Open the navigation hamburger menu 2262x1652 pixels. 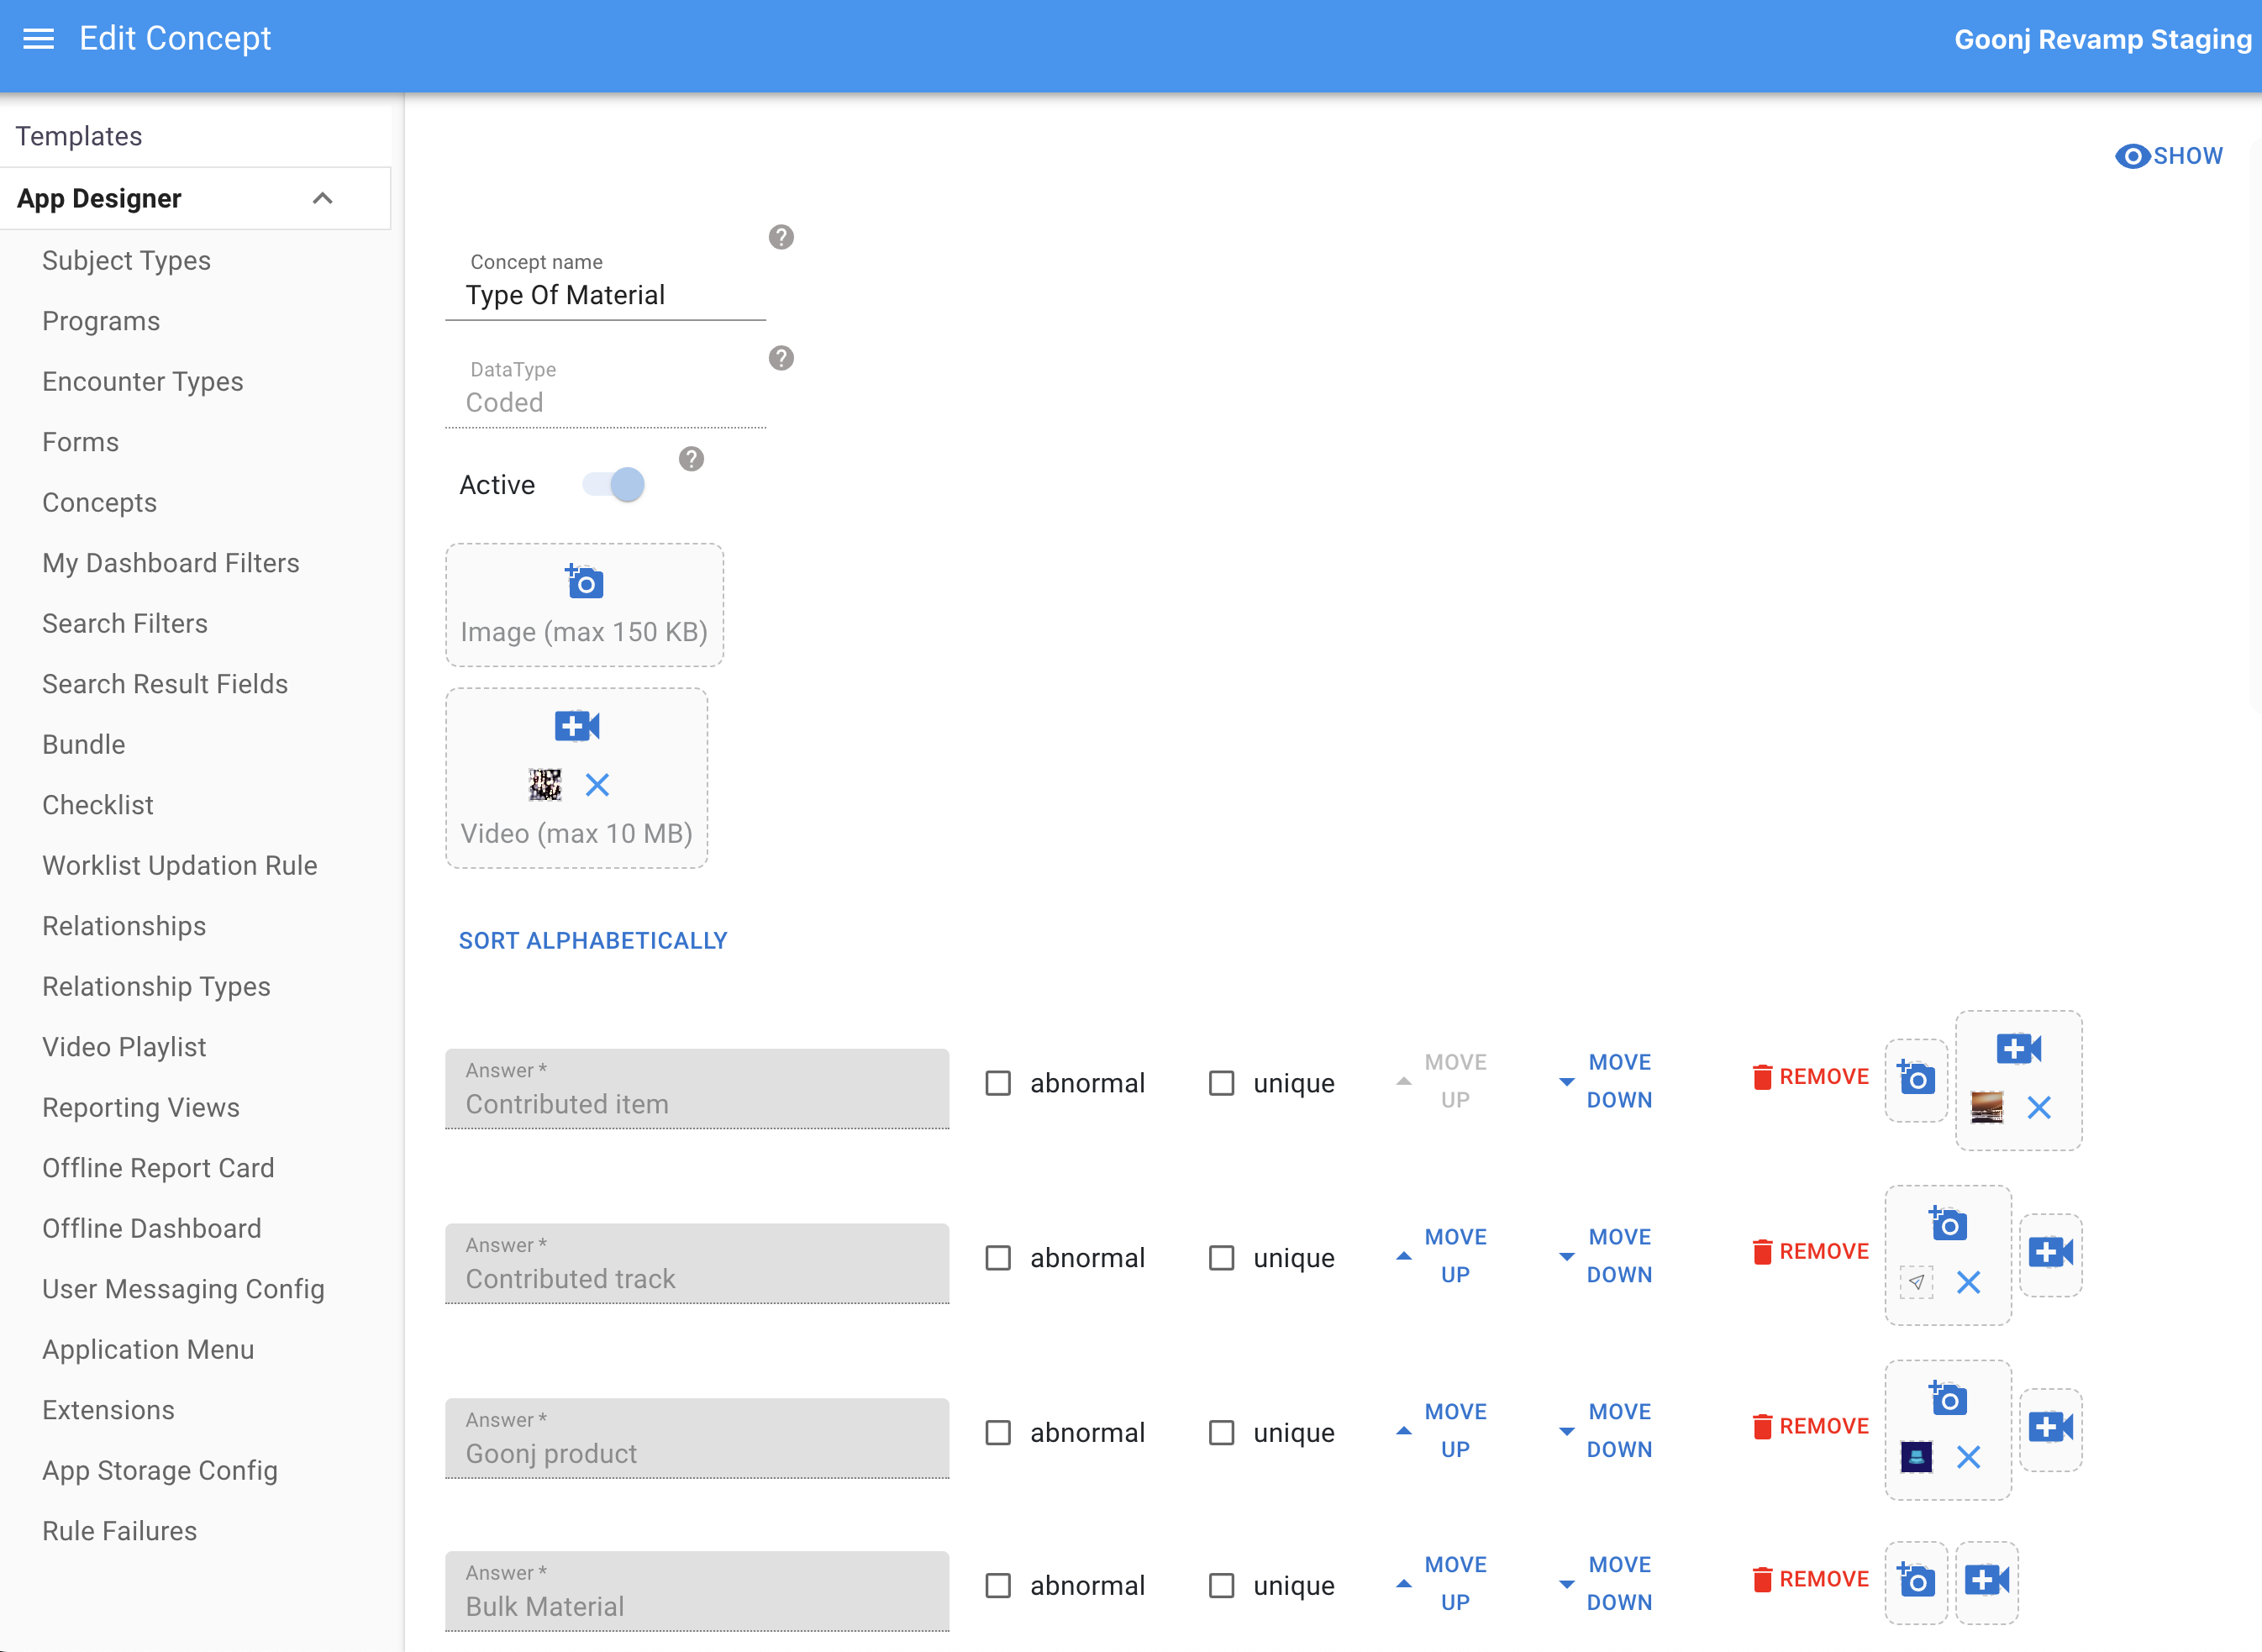tap(38, 39)
